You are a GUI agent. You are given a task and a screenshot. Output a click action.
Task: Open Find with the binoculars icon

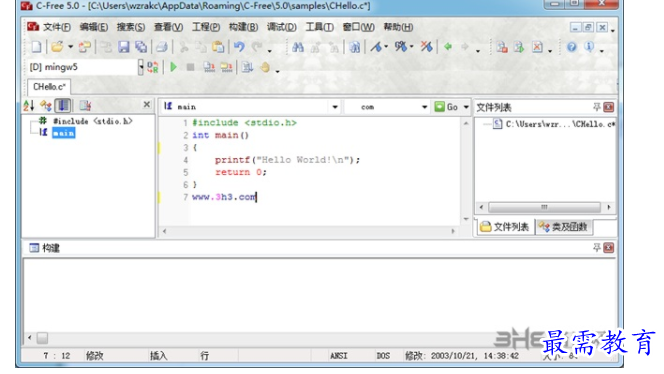tap(298, 47)
